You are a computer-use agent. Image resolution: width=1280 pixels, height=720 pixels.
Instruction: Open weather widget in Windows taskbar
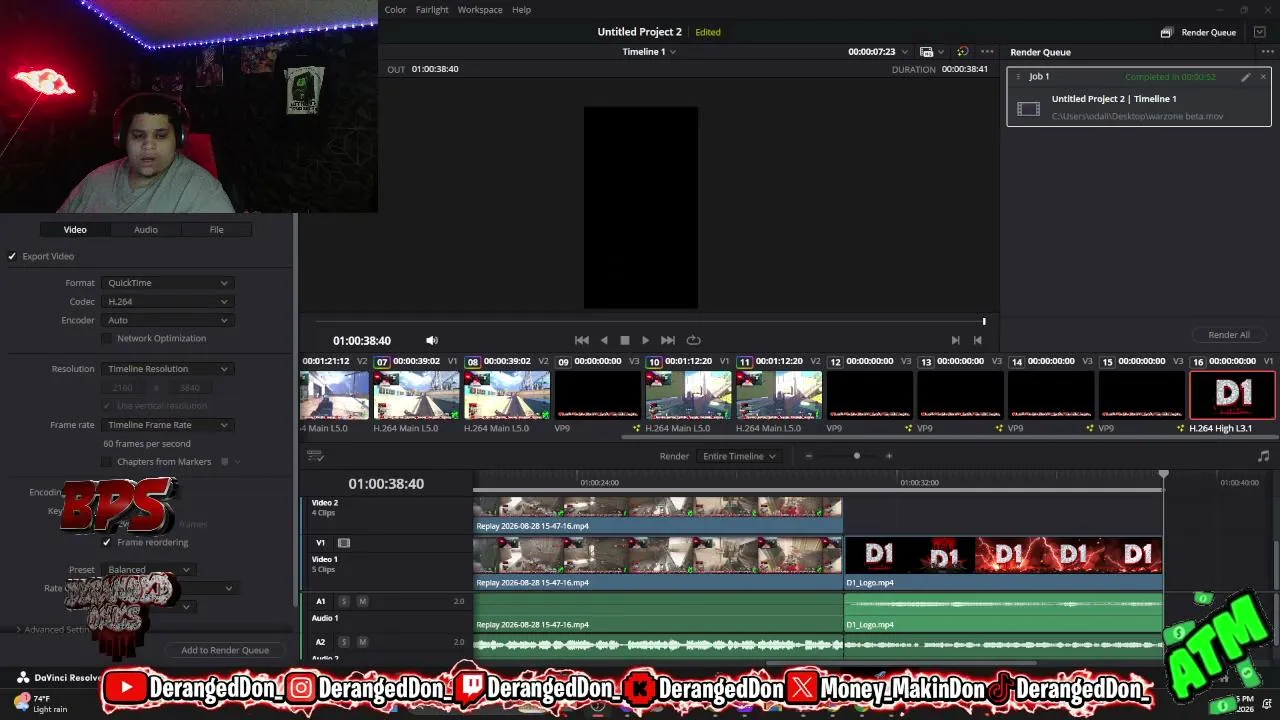40,703
